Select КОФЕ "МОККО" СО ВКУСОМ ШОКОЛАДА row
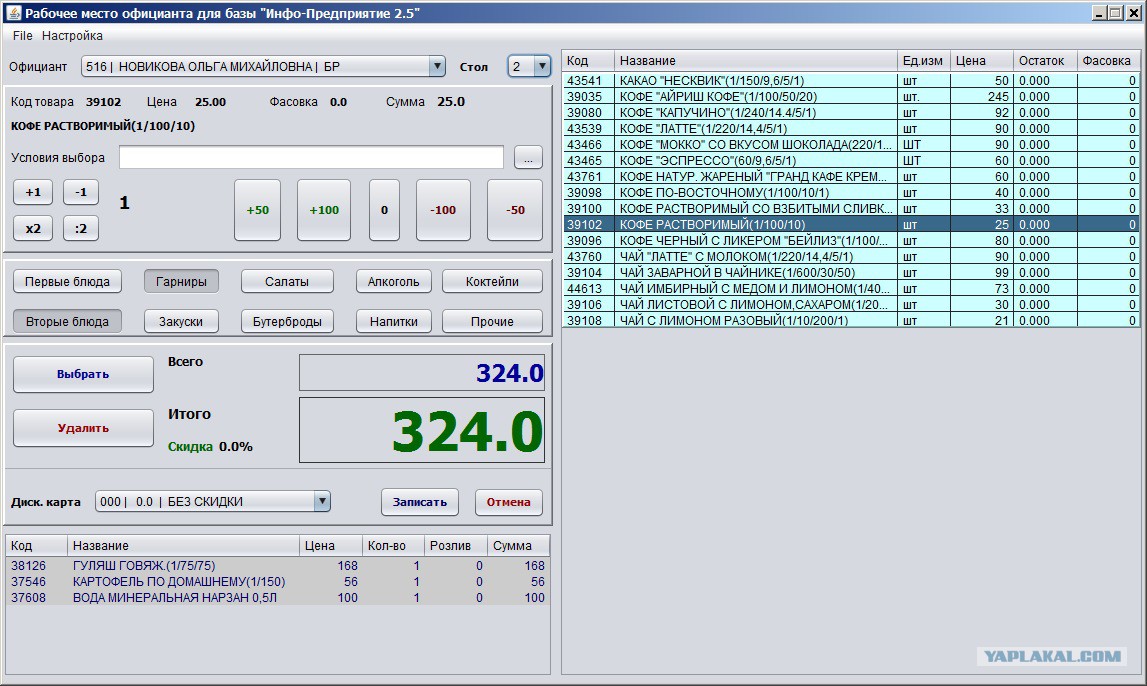Screen dimensions: 1147x686 (x=851, y=145)
